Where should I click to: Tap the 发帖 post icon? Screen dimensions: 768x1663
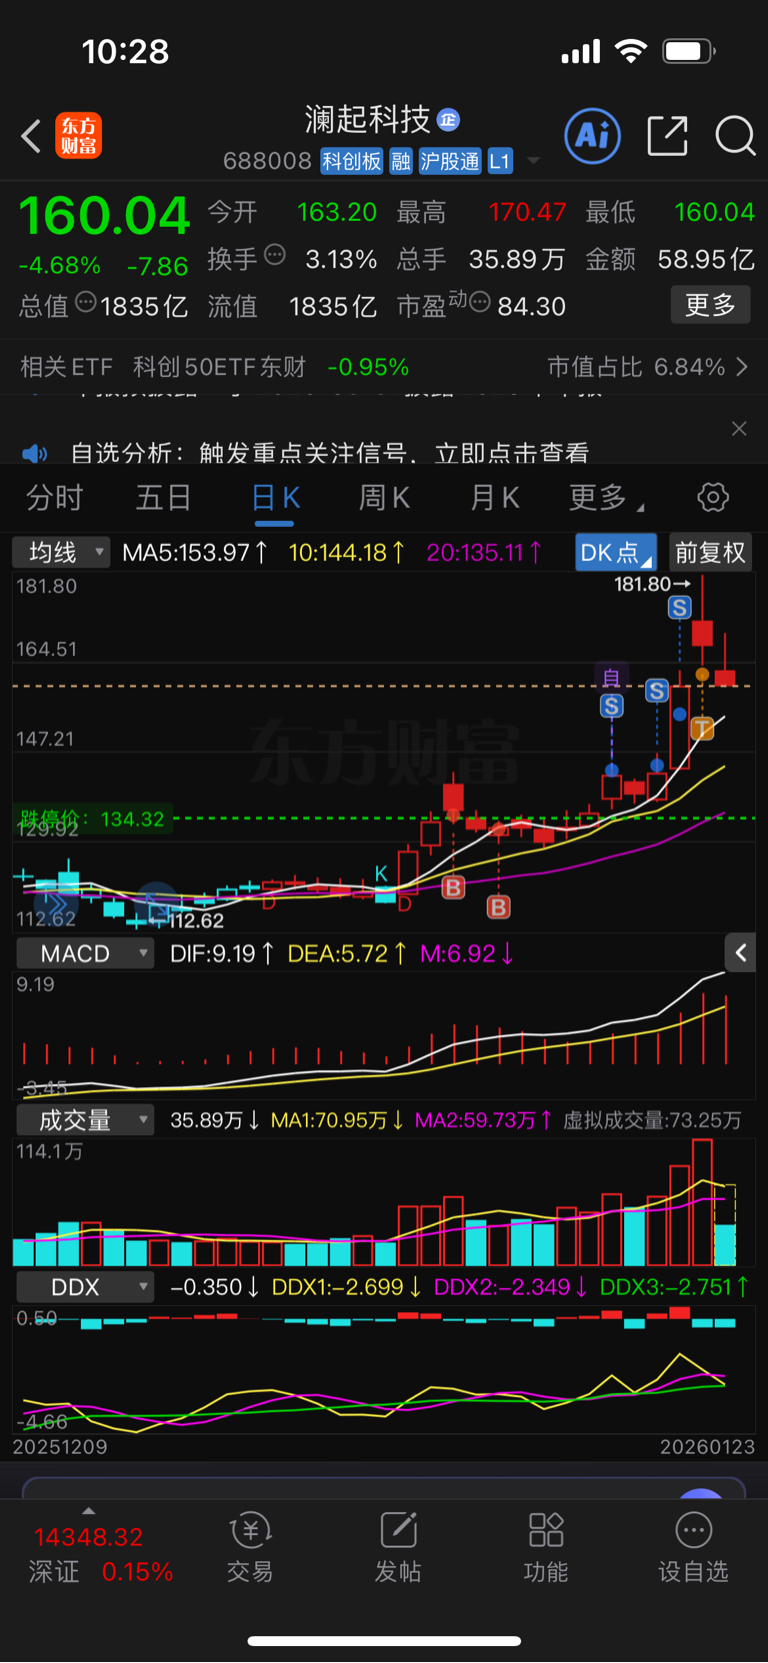pos(398,1548)
